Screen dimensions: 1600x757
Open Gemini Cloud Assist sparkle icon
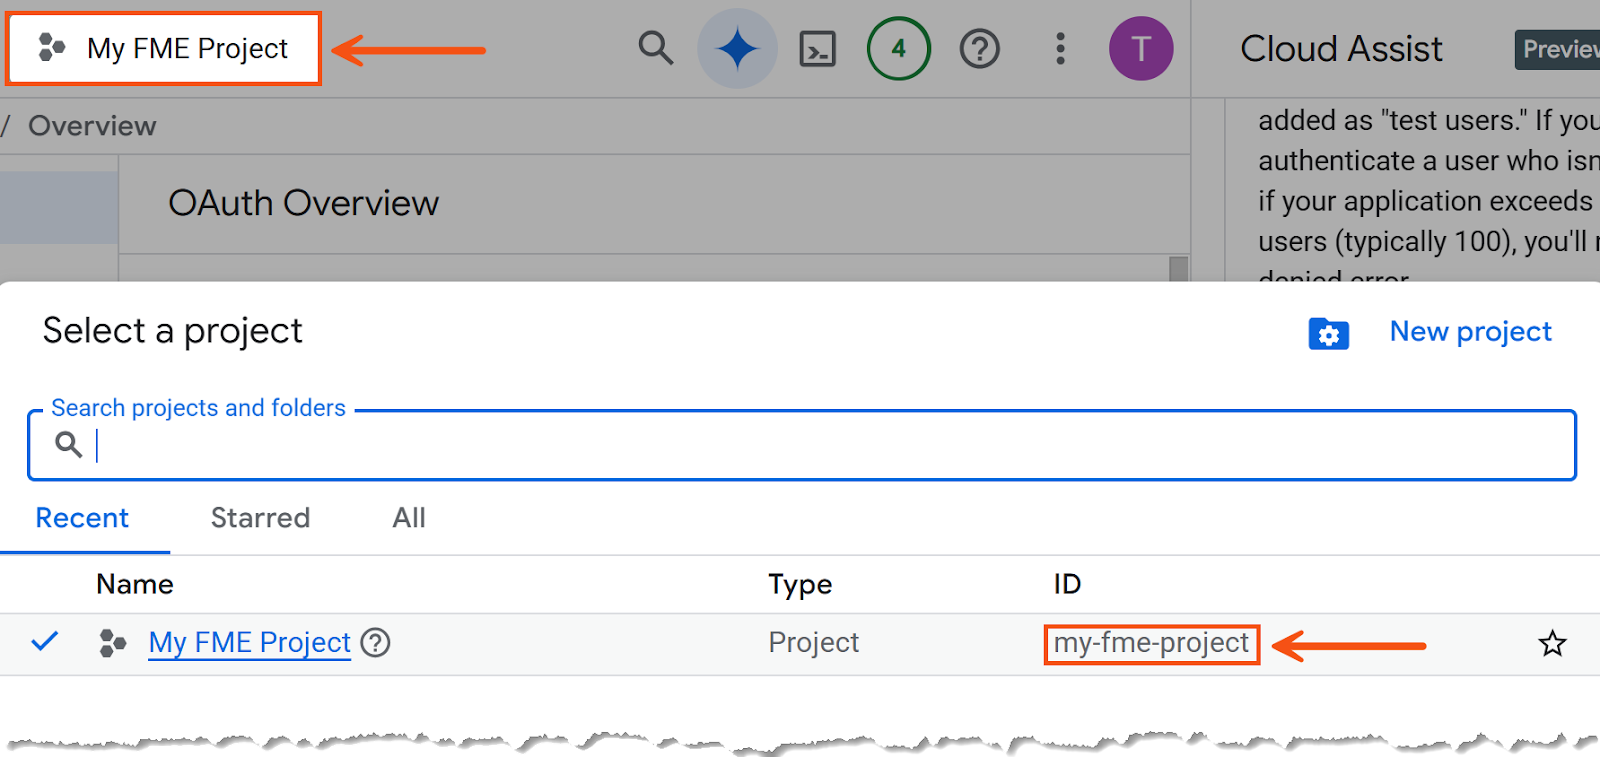tap(737, 48)
